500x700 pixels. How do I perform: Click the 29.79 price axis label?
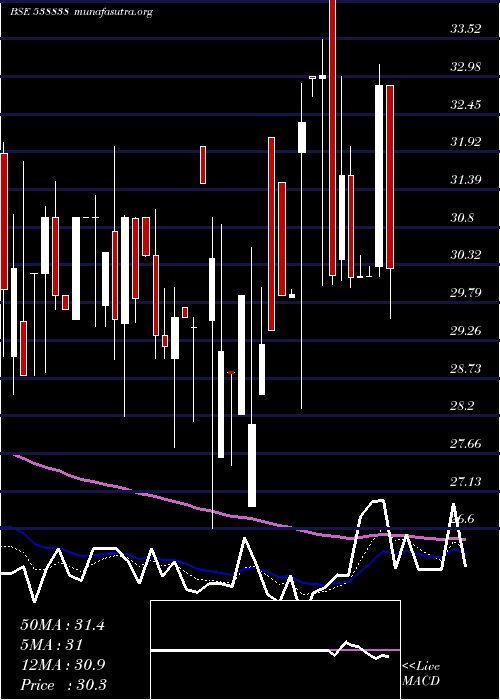pyautogui.click(x=465, y=293)
